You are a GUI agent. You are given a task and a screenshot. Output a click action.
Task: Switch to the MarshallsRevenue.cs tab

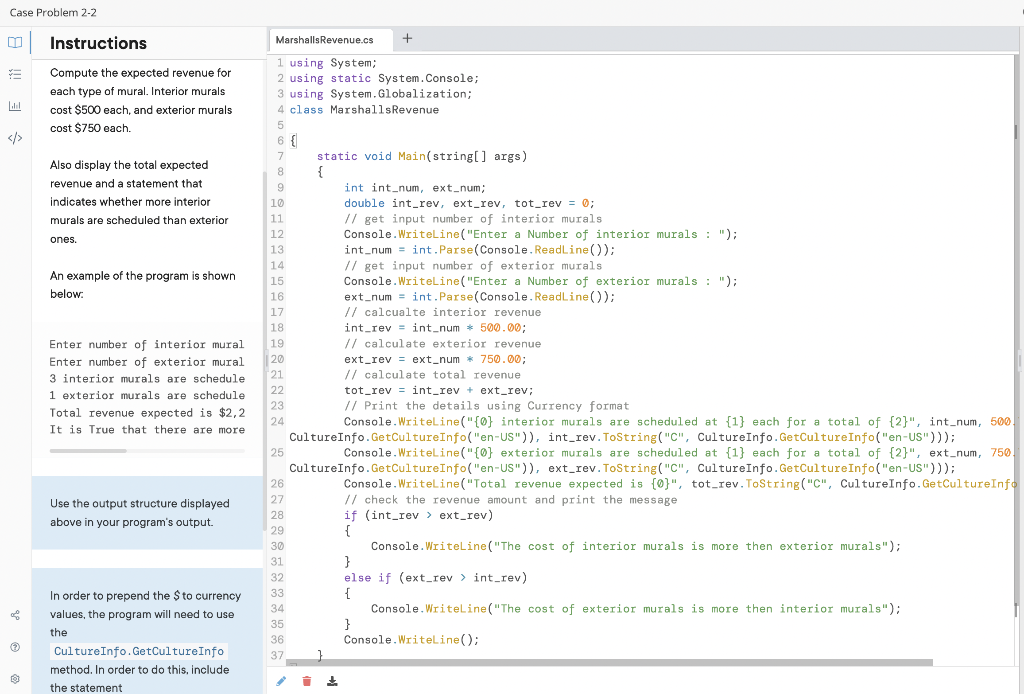point(324,39)
